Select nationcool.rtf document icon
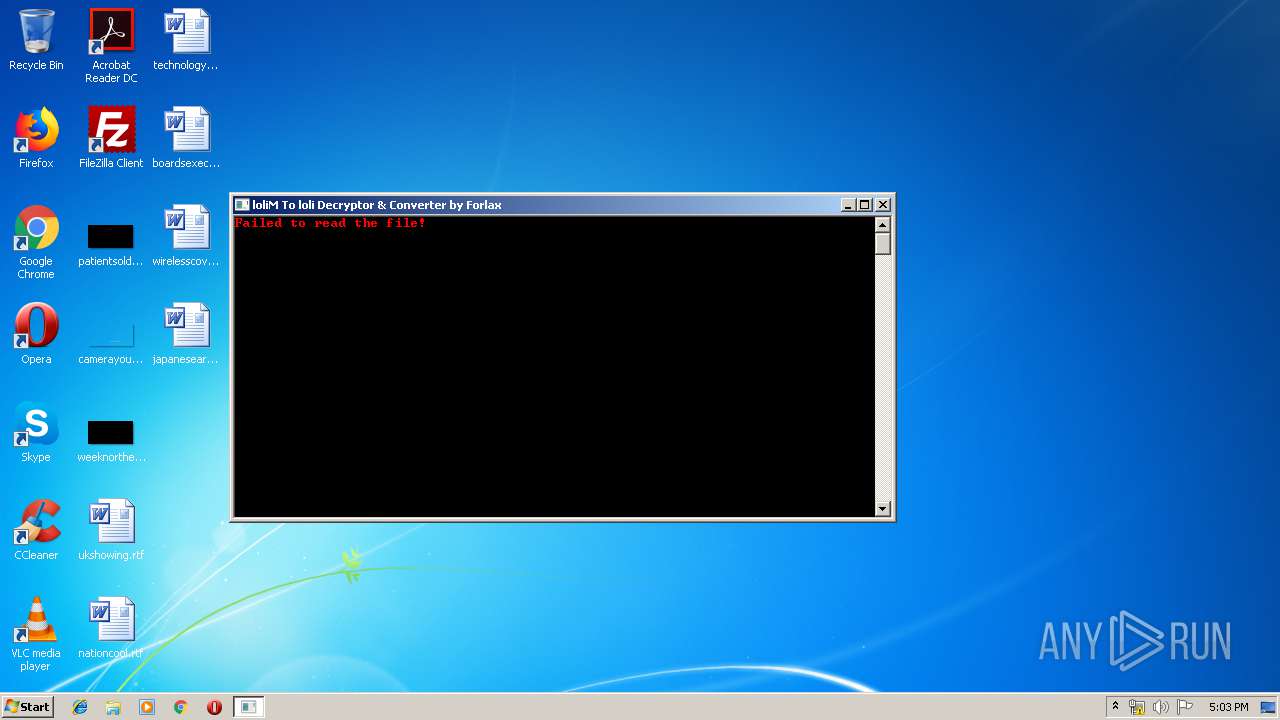The width and height of the screenshot is (1280, 720). click(x=111, y=628)
